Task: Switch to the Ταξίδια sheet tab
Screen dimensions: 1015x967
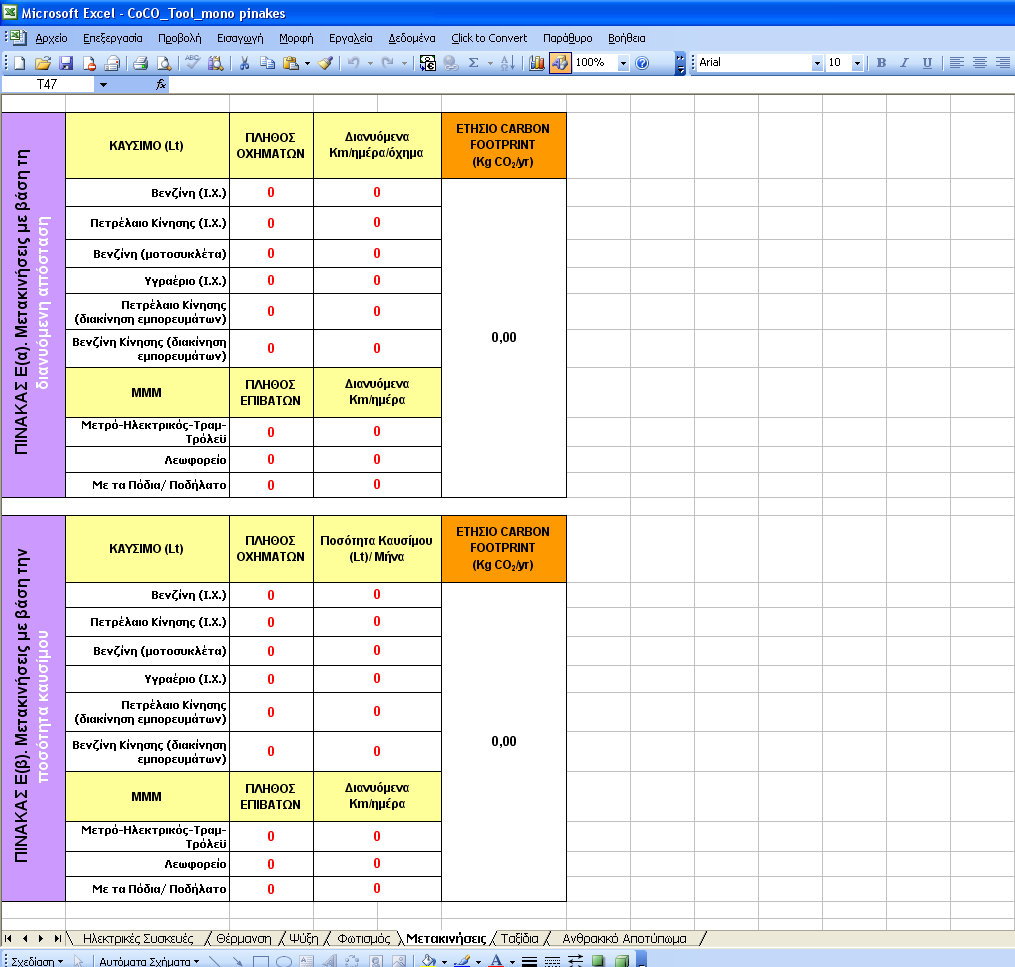Action: click(x=520, y=939)
